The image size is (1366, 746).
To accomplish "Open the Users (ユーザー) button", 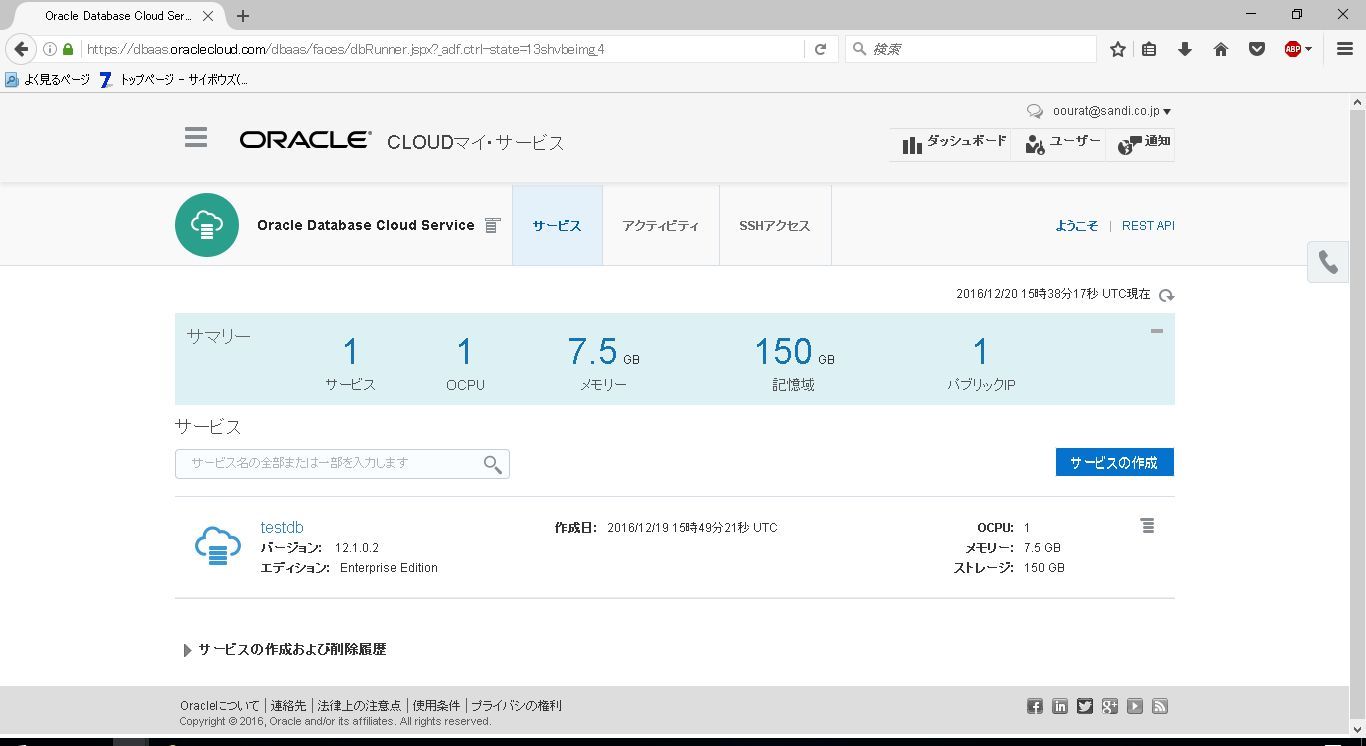I will click(1061, 144).
